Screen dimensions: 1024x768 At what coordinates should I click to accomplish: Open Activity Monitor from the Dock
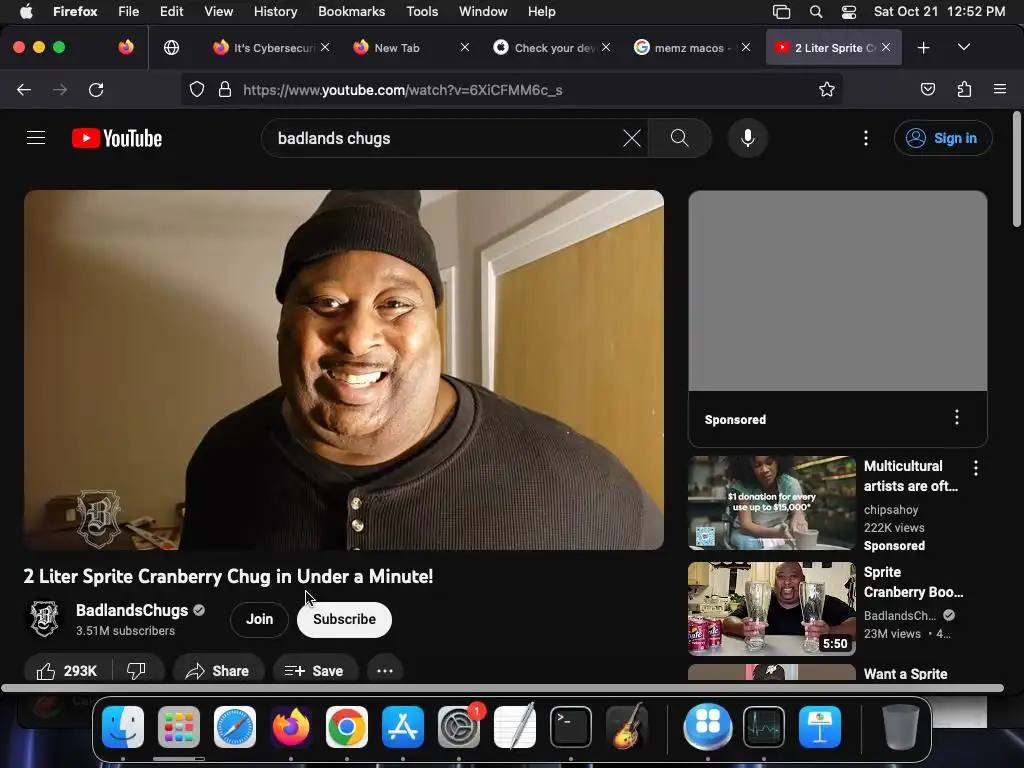pyautogui.click(x=764, y=726)
